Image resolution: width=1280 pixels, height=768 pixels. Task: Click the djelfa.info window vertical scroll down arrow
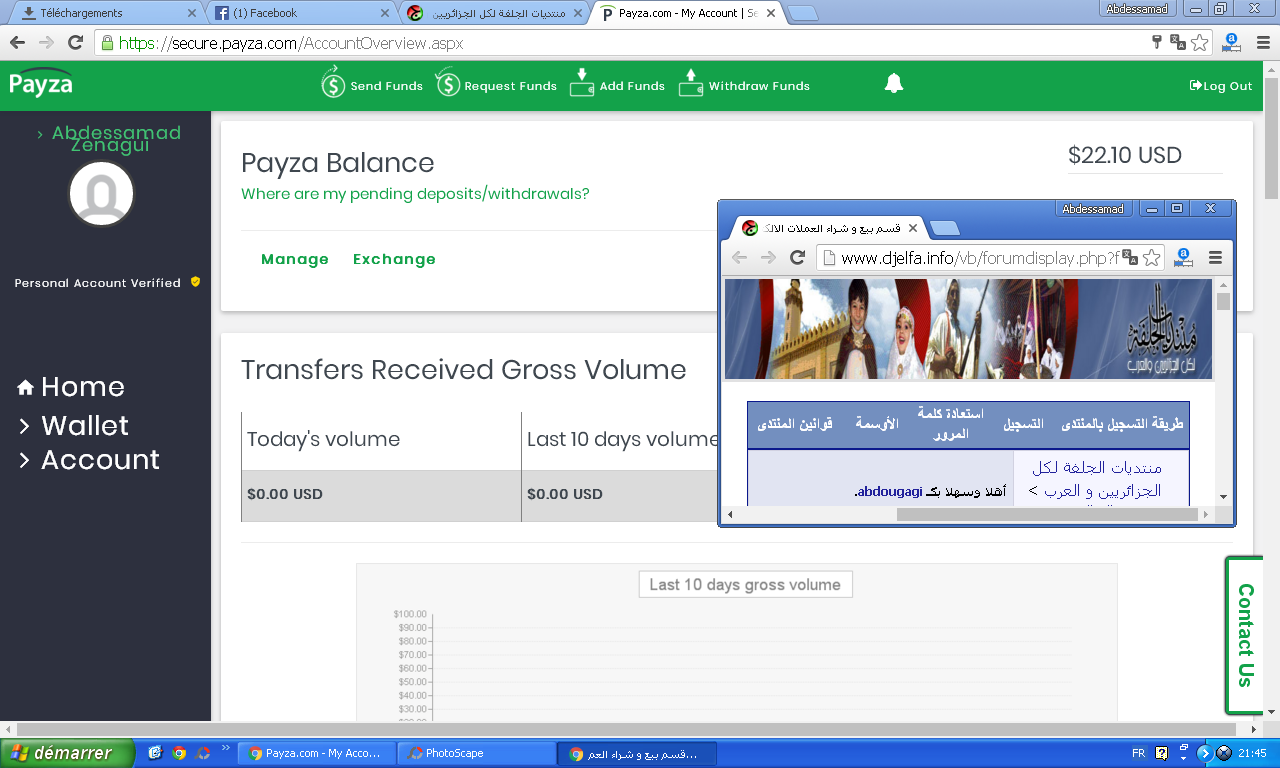tap(1223, 497)
